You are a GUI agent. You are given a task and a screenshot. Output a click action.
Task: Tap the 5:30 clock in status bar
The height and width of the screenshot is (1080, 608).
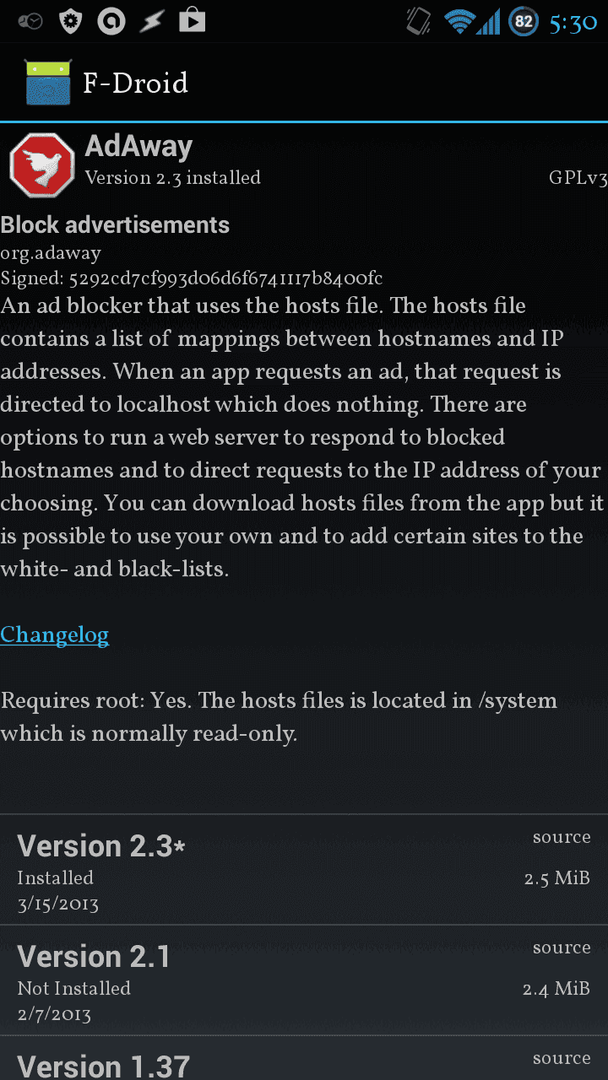[x=573, y=23]
